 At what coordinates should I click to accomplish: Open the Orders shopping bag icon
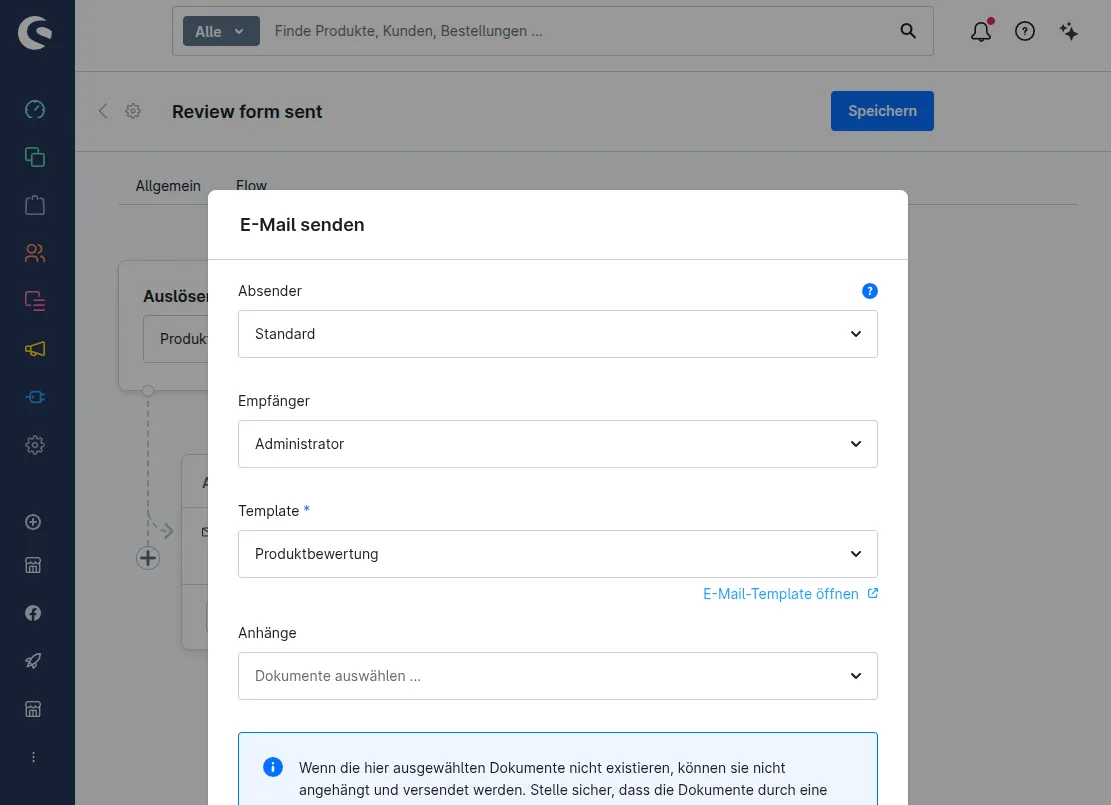pos(35,205)
